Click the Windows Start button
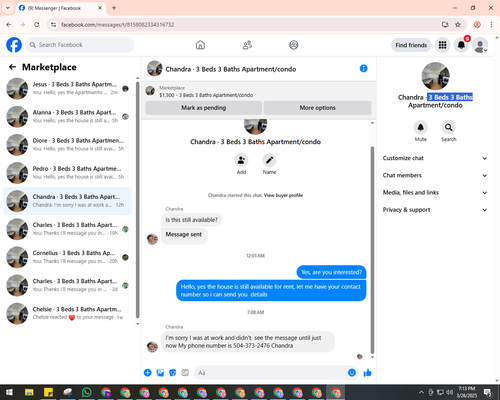This screenshot has width=500, height=400. [x=9, y=392]
